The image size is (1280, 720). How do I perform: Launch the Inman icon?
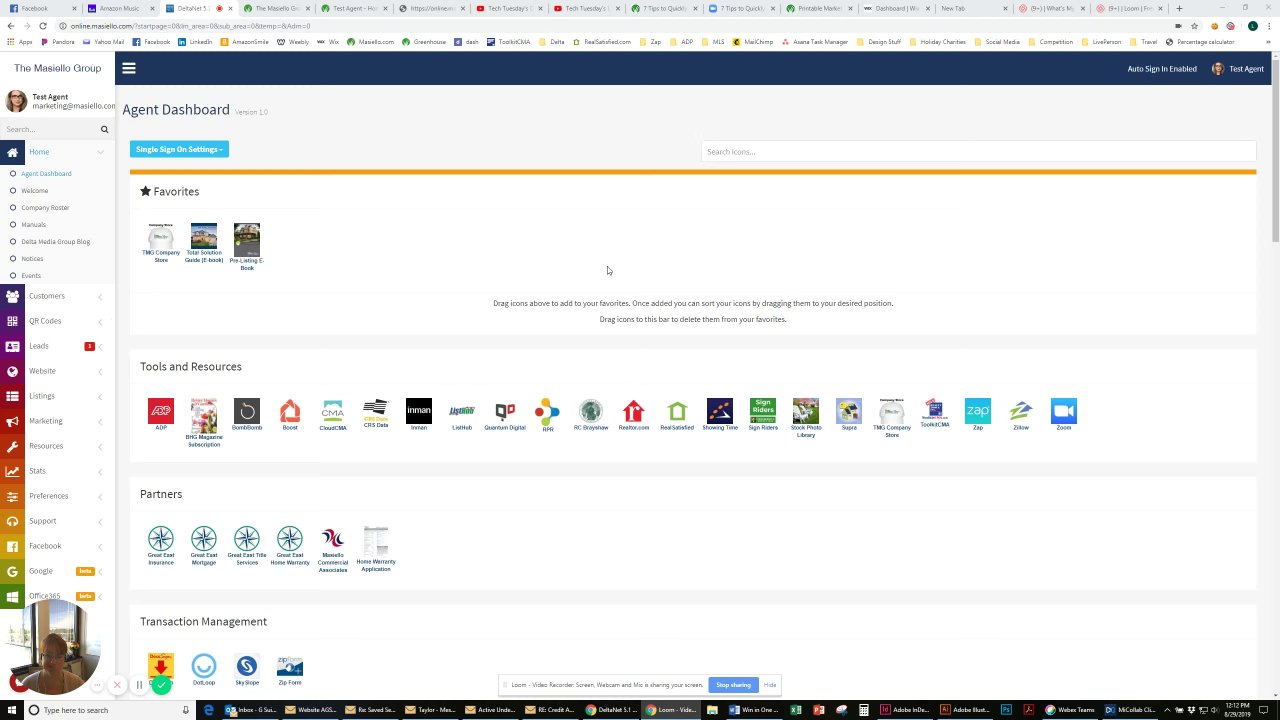[x=419, y=413]
